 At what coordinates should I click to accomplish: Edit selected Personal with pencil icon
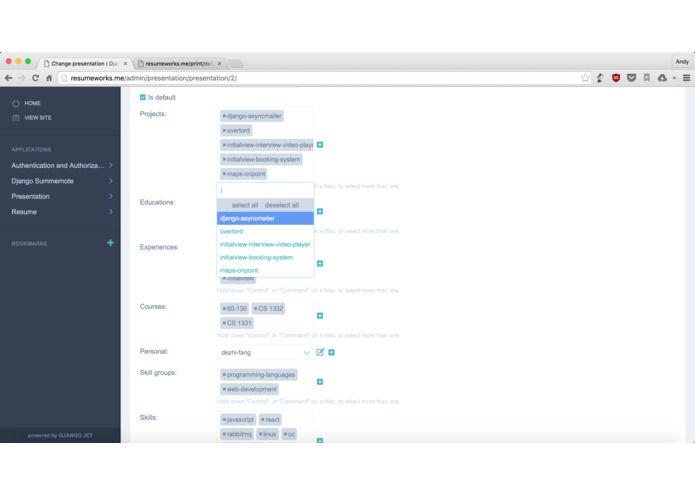320,352
